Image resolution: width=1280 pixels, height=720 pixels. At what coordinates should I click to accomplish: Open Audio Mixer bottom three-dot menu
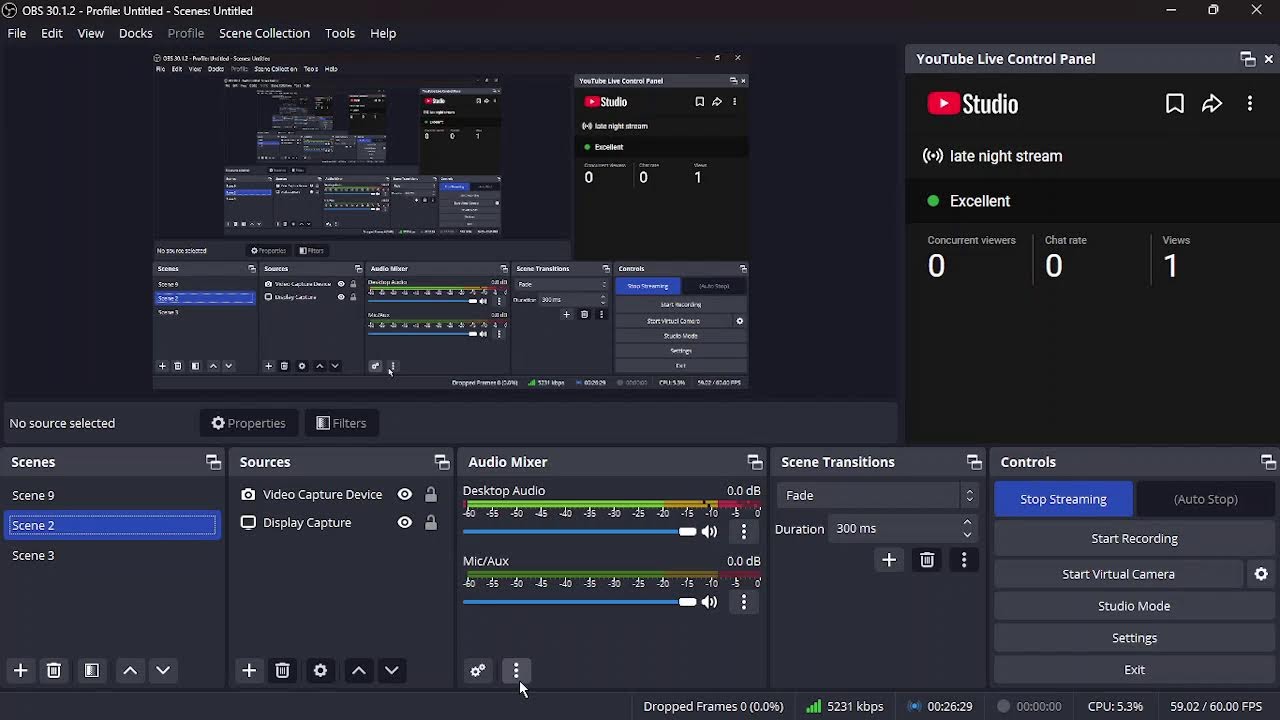click(x=516, y=670)
